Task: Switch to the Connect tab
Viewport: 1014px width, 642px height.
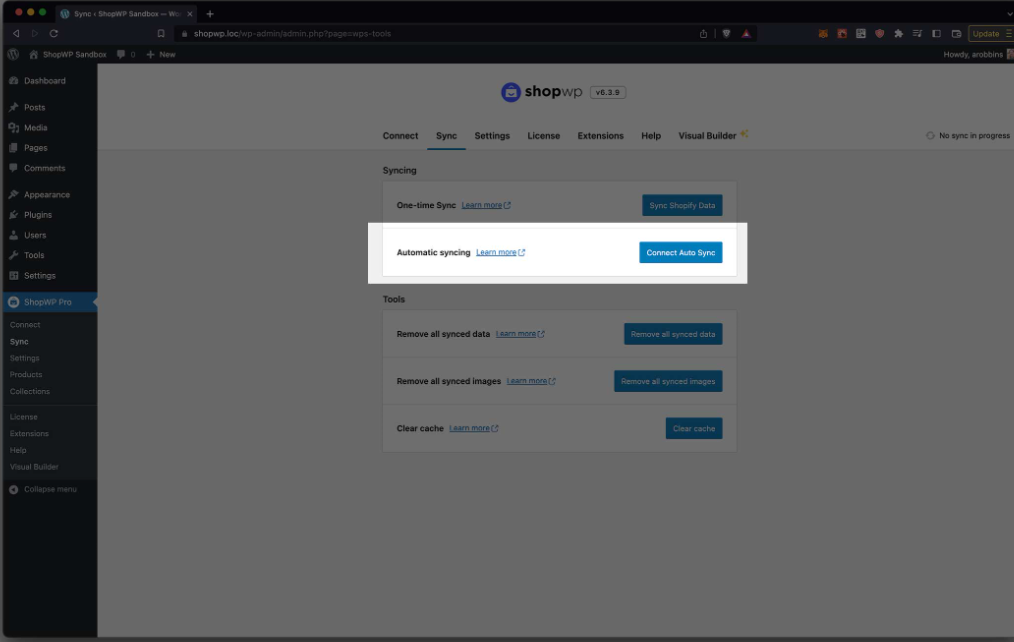Action: tap(400, 136)
